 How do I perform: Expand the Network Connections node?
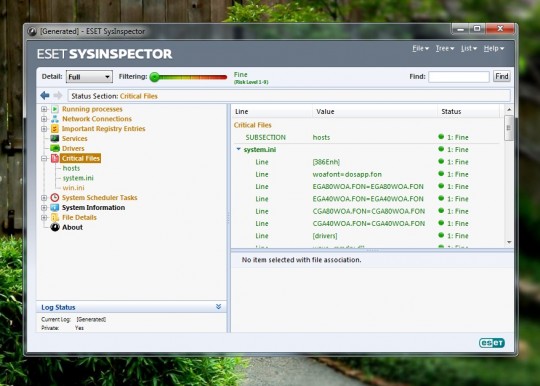pos(44,119)
